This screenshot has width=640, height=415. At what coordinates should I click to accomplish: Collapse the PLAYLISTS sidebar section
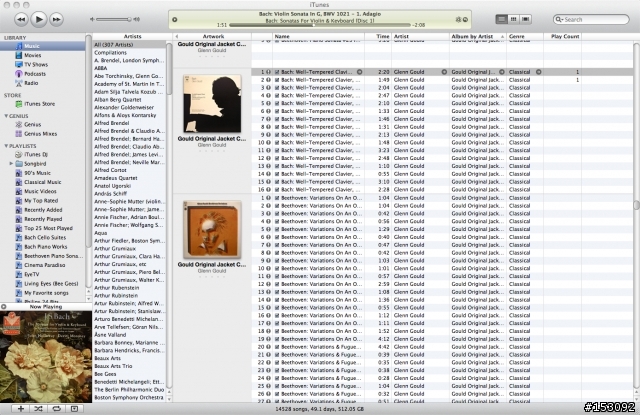point(6,146)
